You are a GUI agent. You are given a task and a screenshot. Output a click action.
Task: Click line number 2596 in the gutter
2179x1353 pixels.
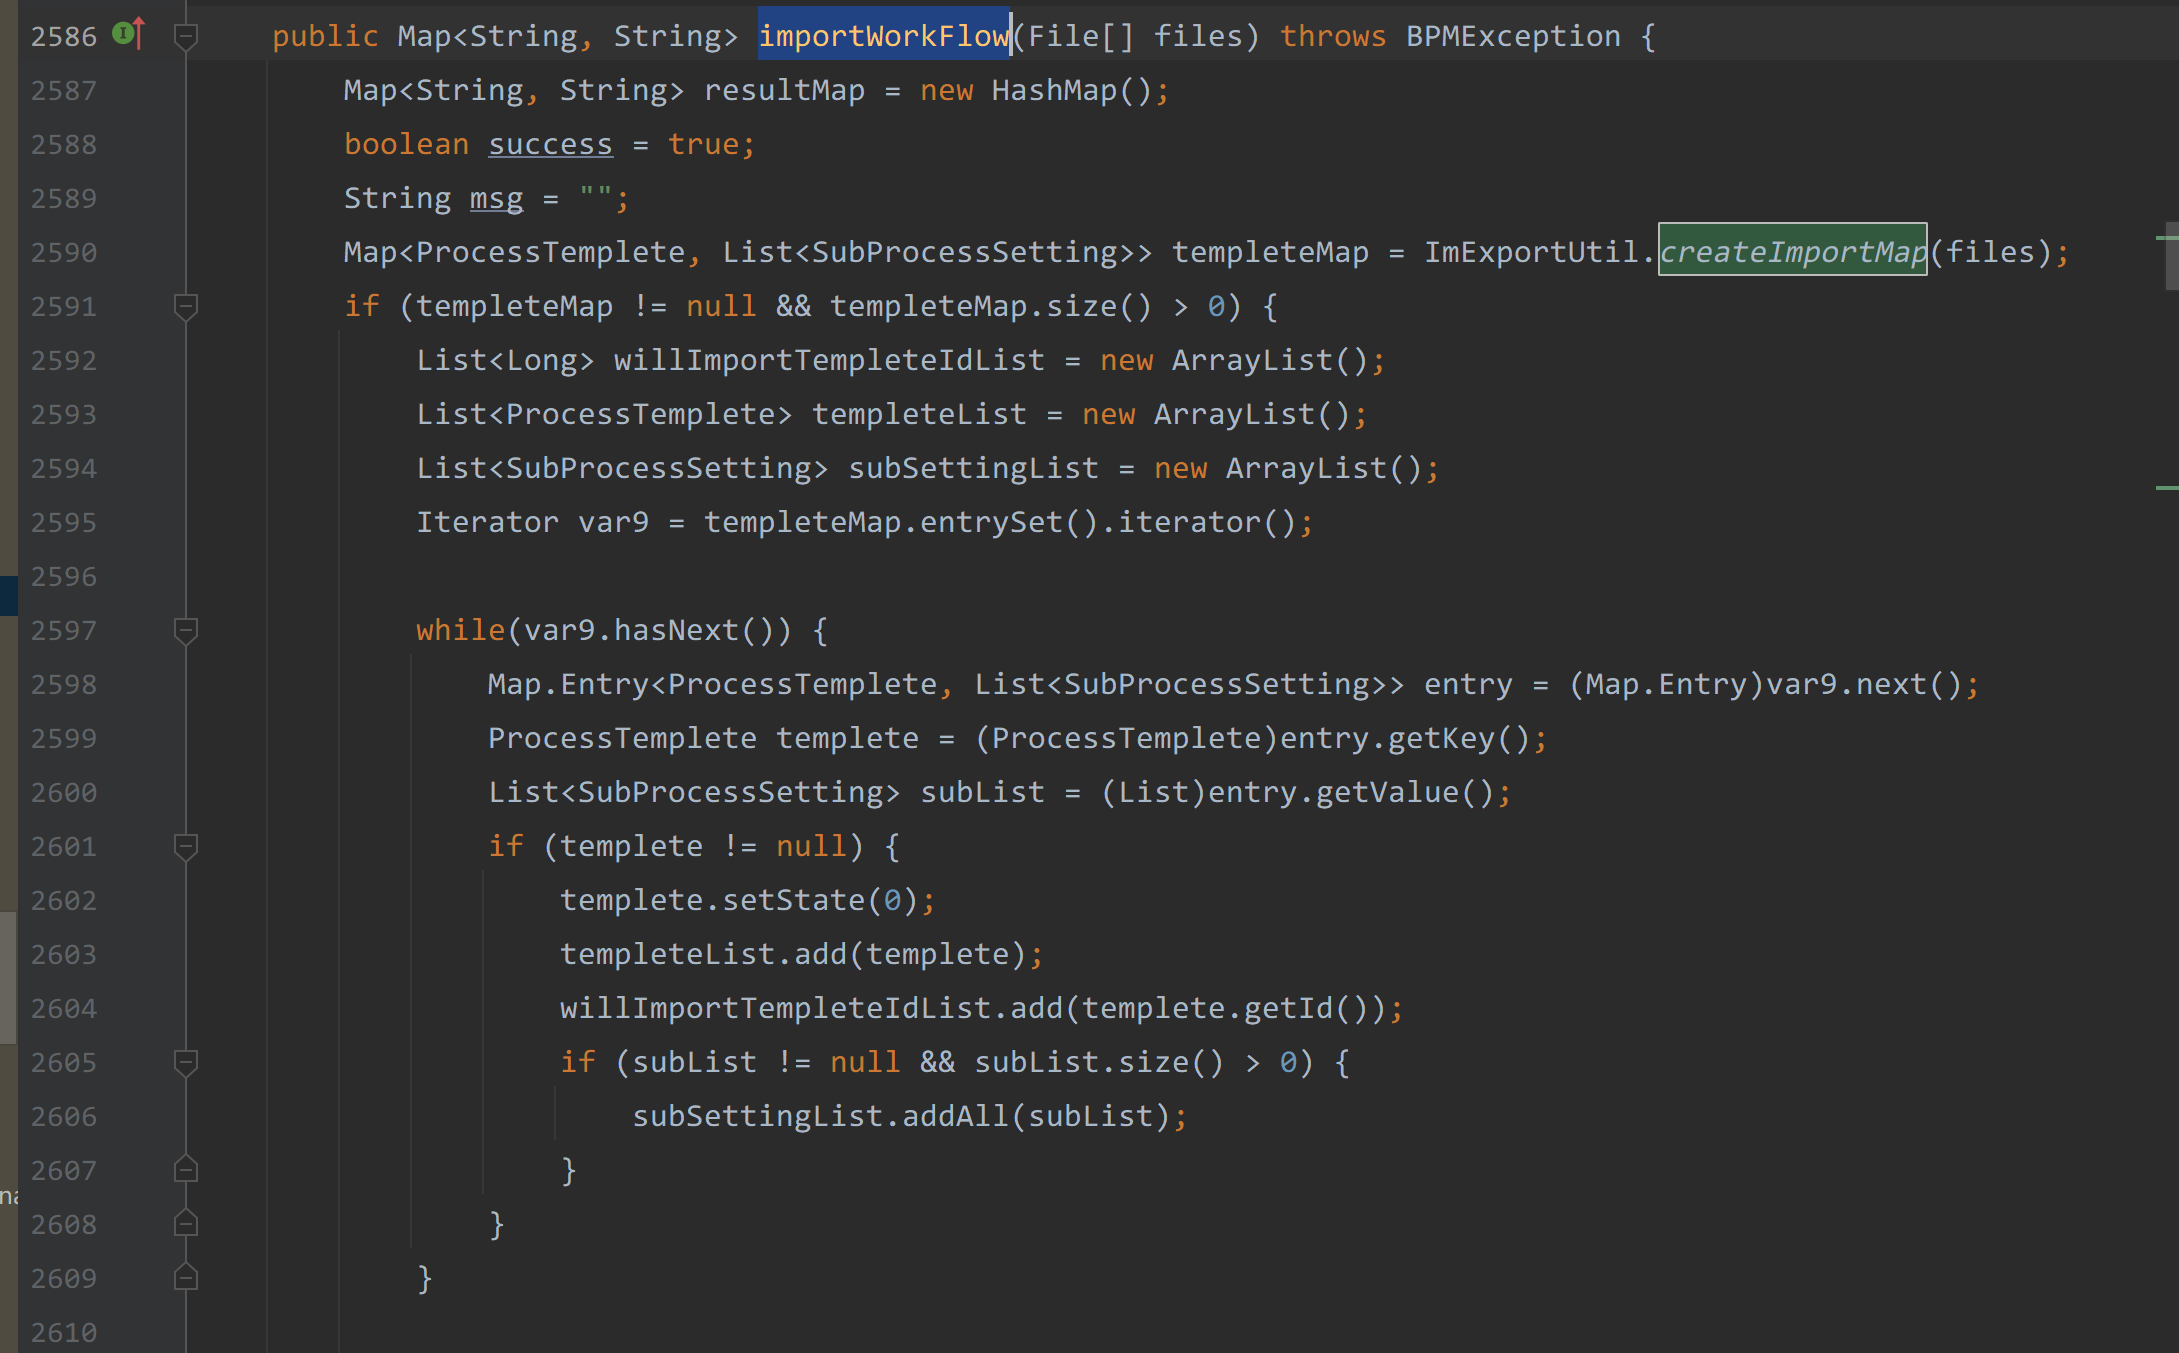63,577
